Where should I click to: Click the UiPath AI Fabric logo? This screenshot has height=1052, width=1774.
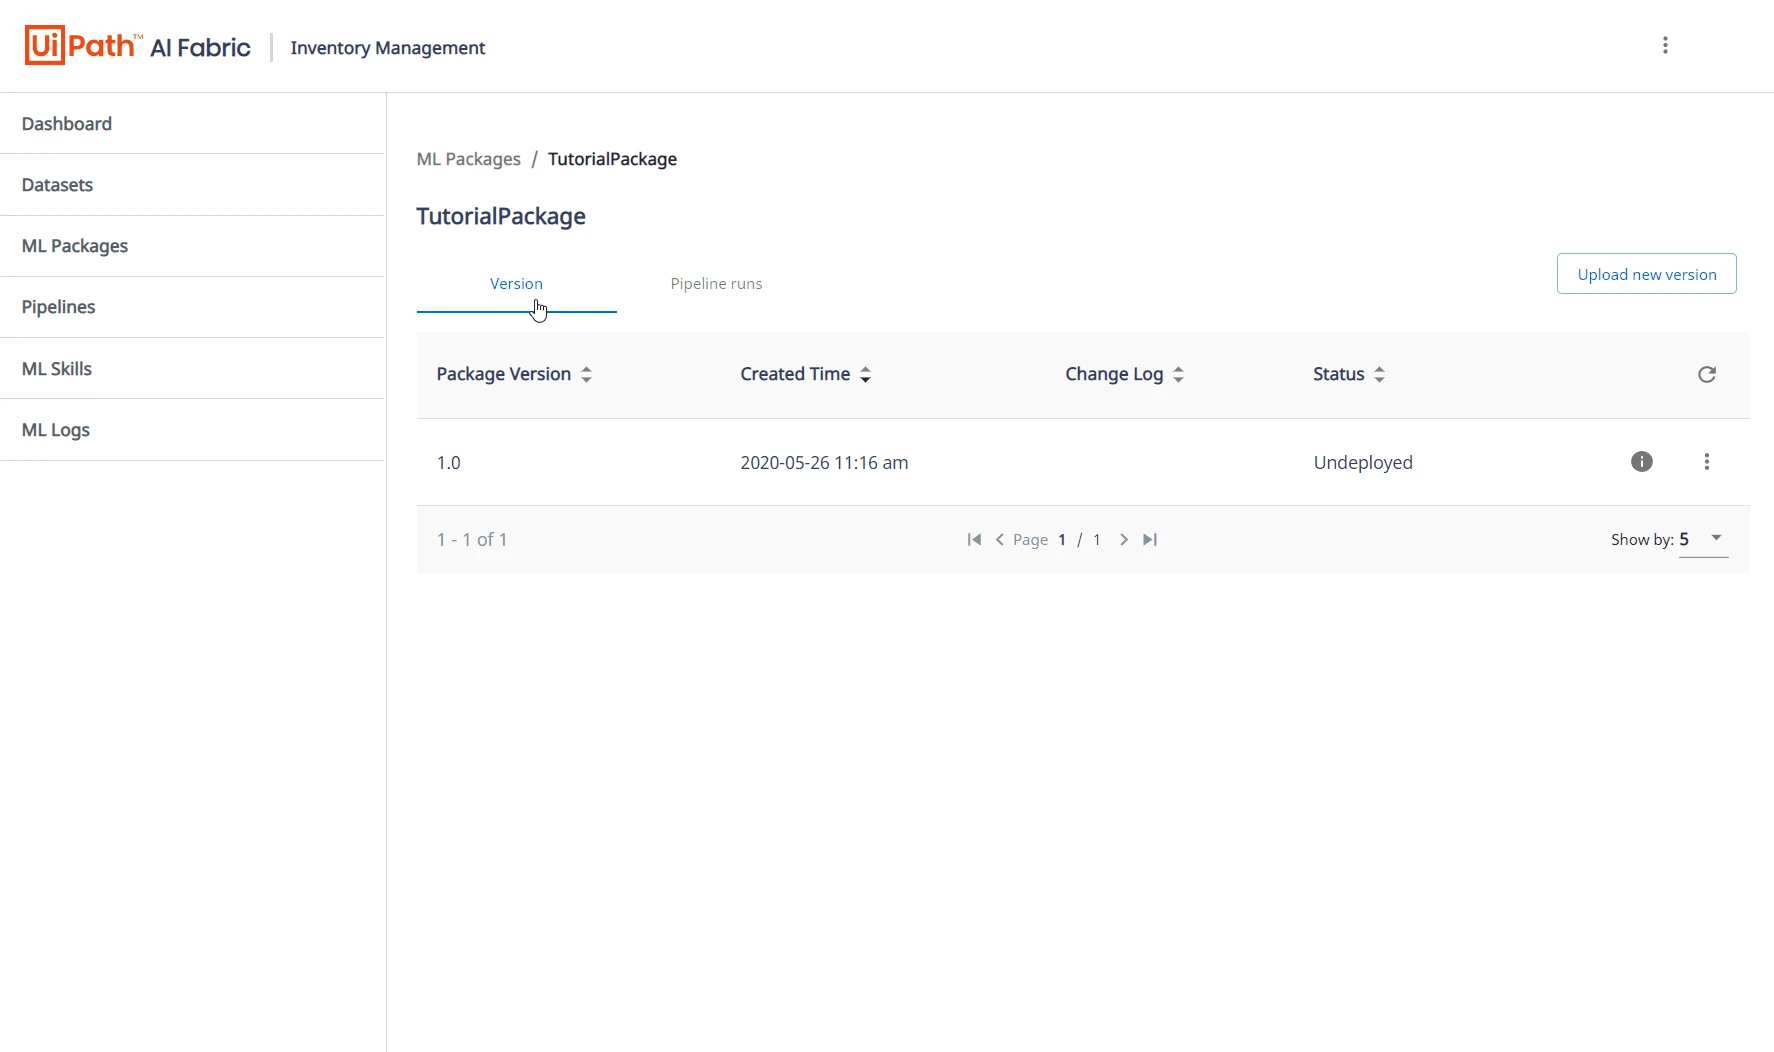(137, 46)
